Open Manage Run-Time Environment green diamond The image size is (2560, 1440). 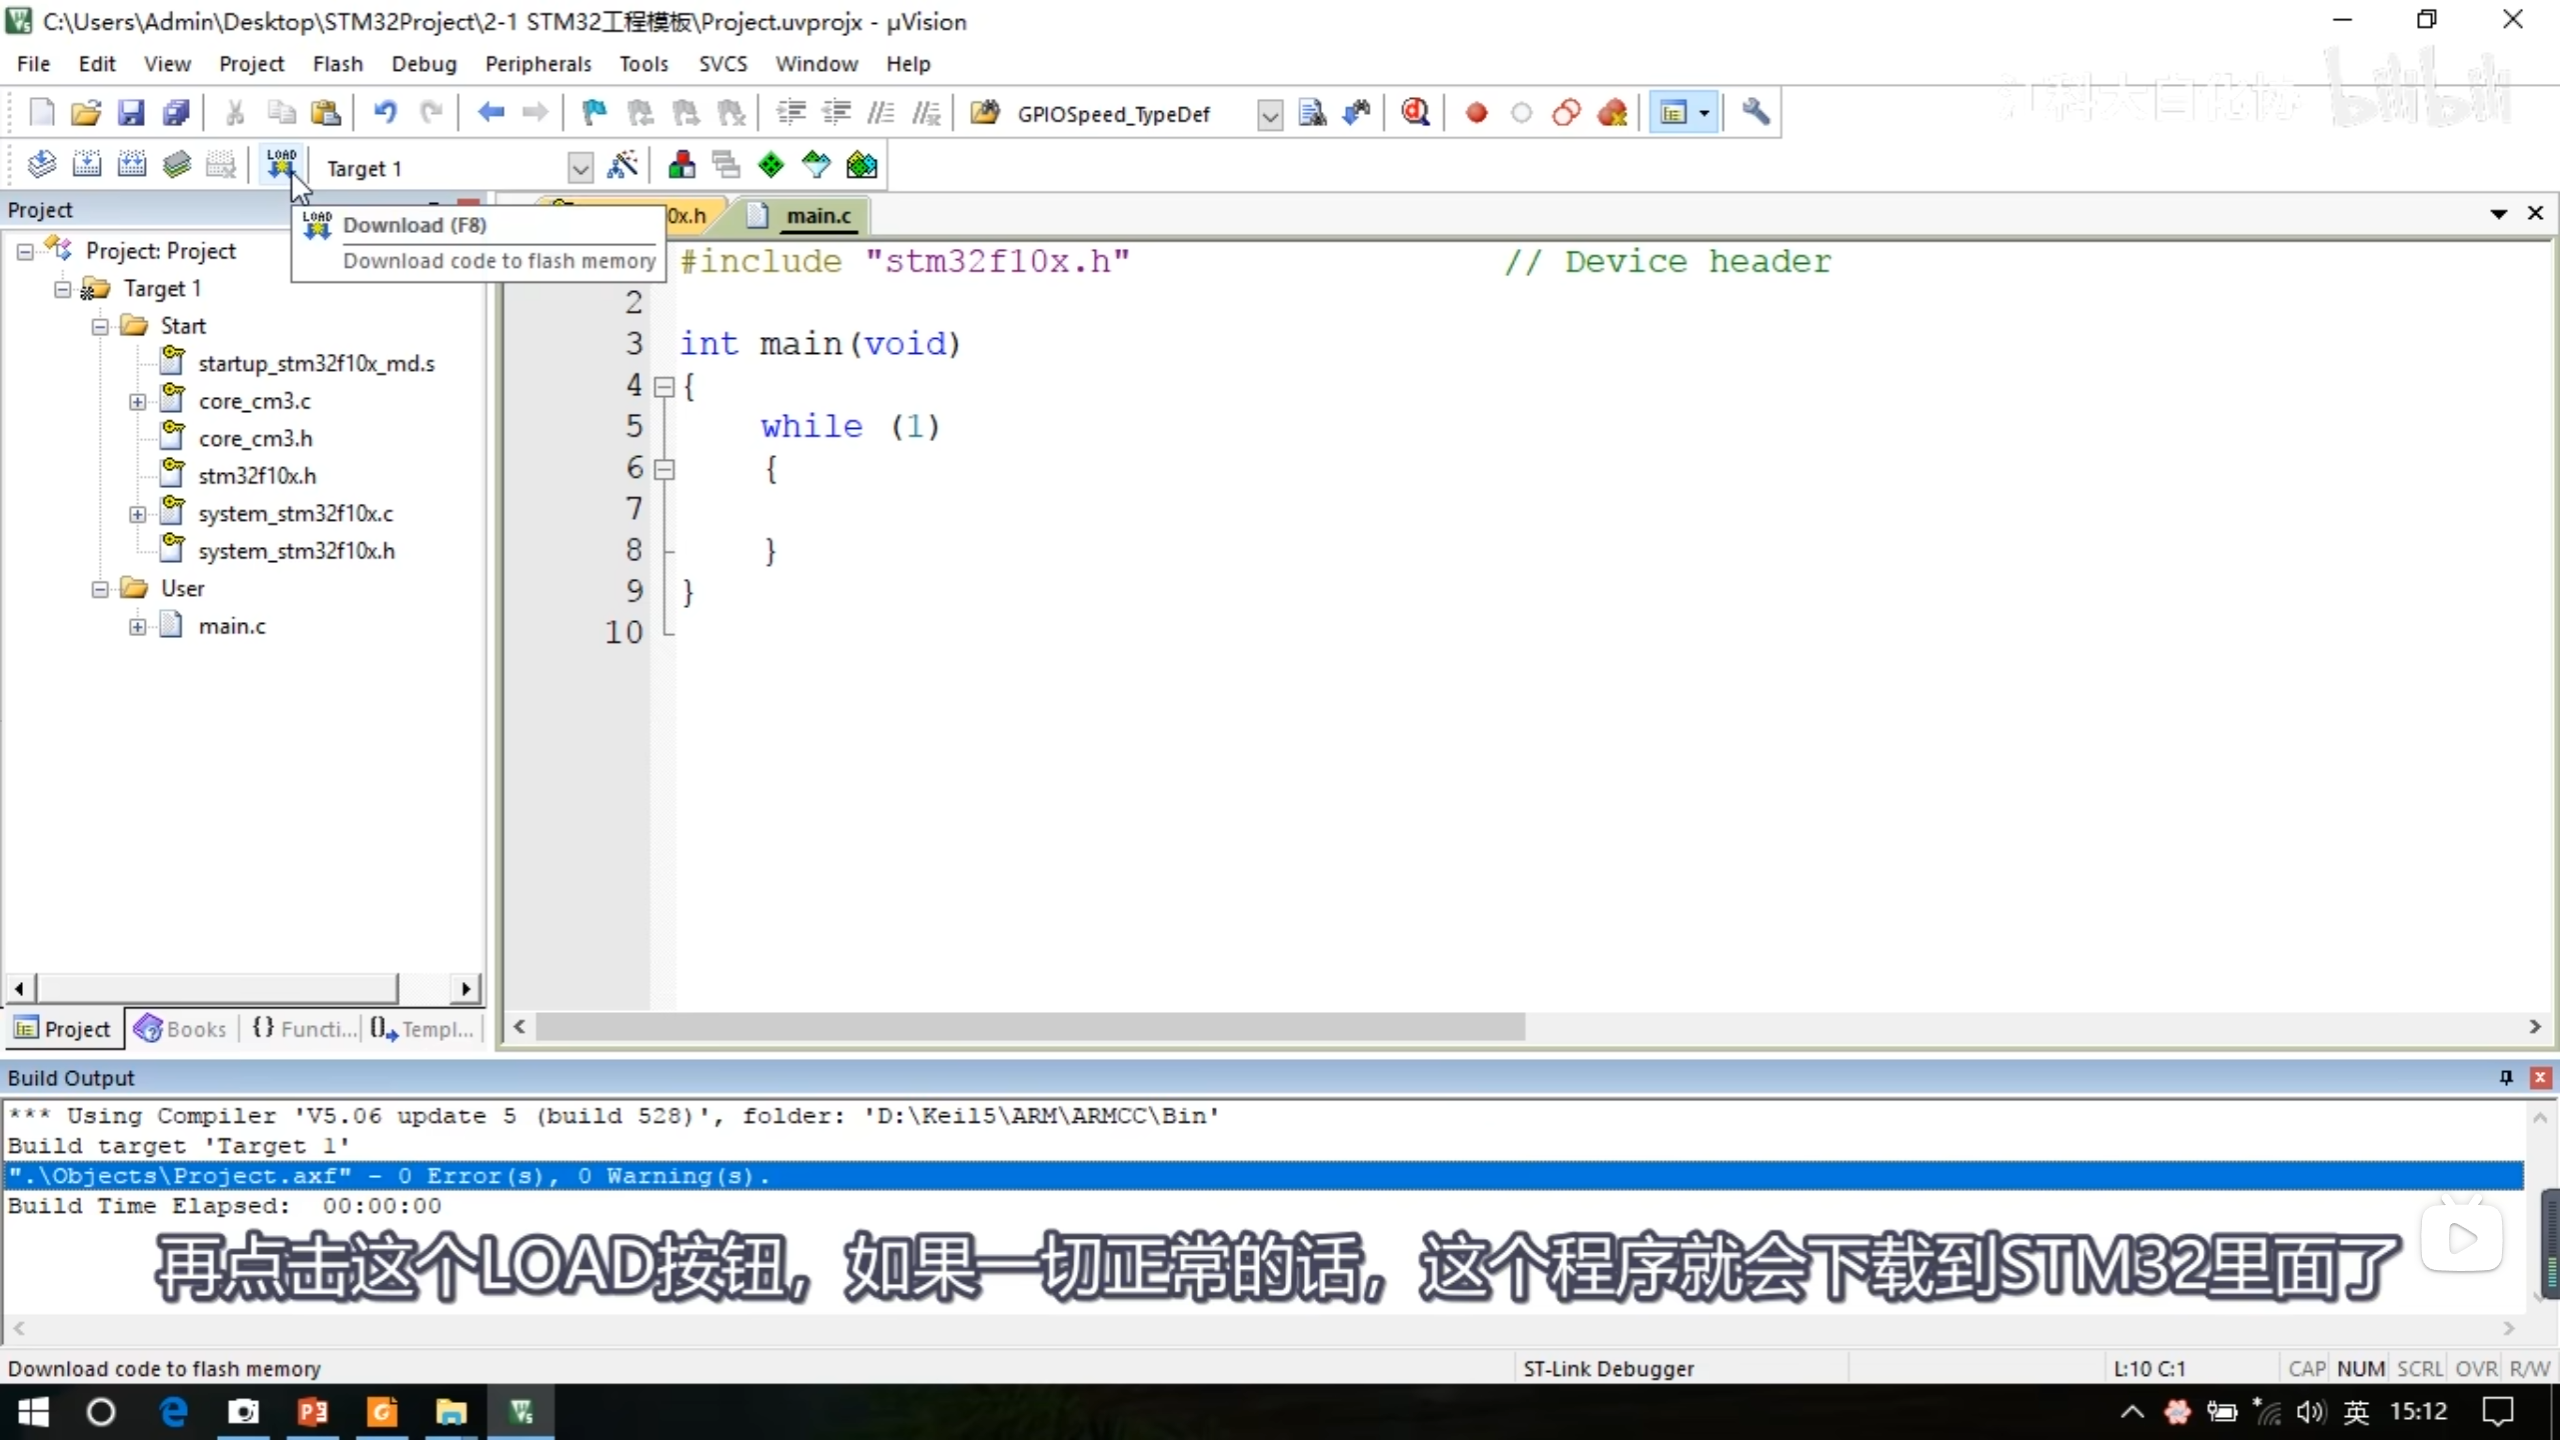click(771, 165)
